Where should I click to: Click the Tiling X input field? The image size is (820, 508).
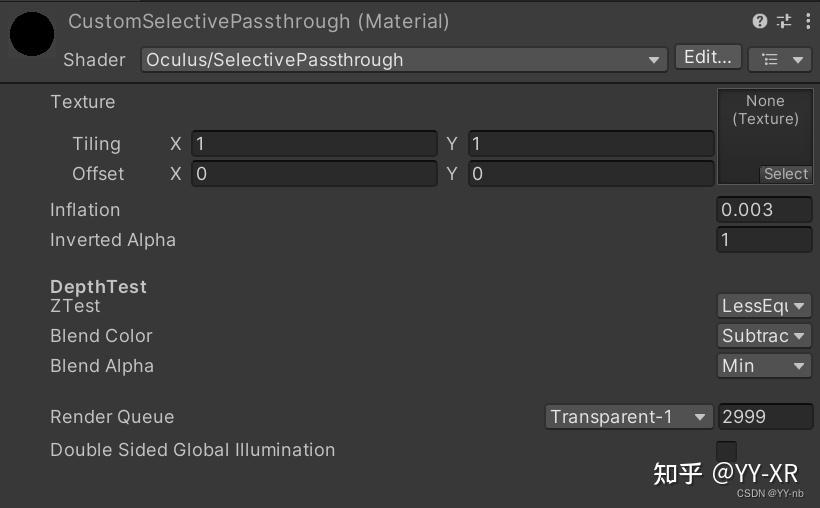pyautogui.click(x=314, y=144)
